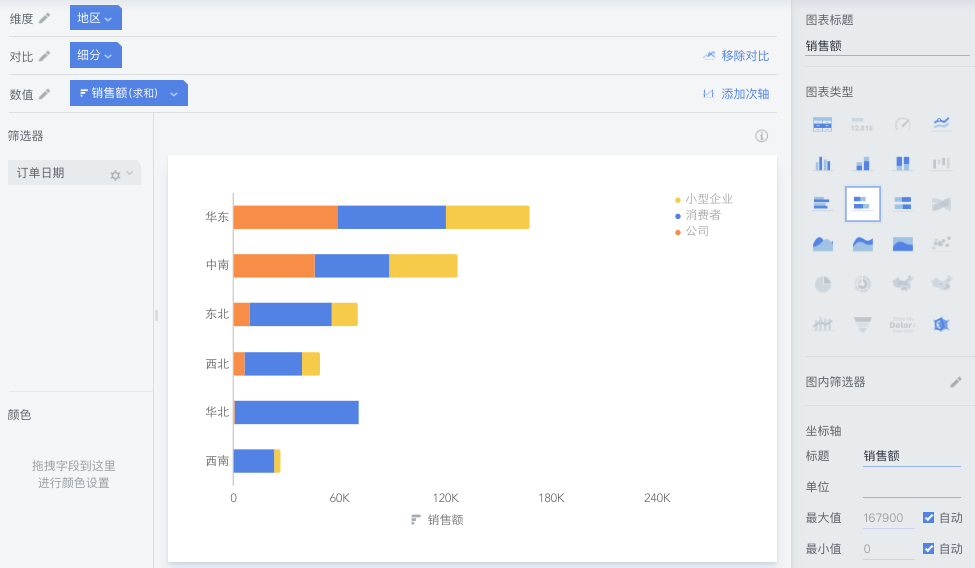Viewport: 975px width, 568px height.
Task: Click the 西北 axis label
Action: pyautogui.click(x=217, y=364)
